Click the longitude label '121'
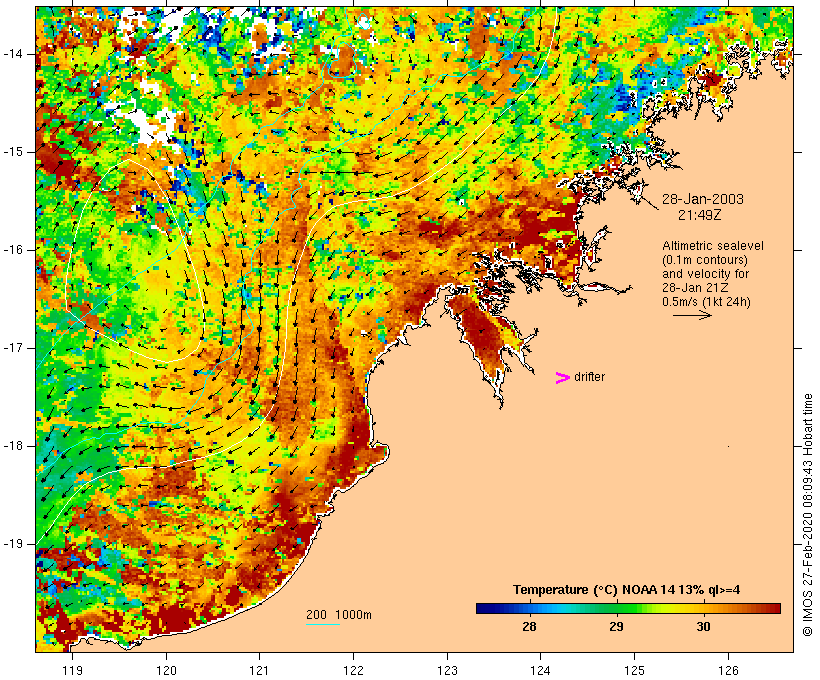This screenshot has width=820, height=680. 259,671
